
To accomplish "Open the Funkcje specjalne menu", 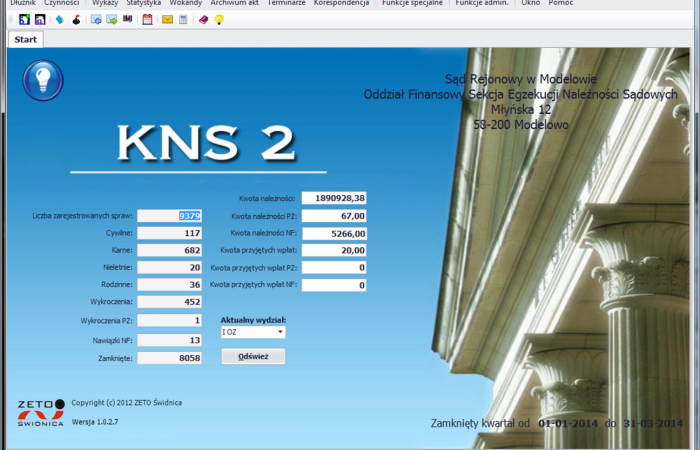I will (x=412, y=3).
